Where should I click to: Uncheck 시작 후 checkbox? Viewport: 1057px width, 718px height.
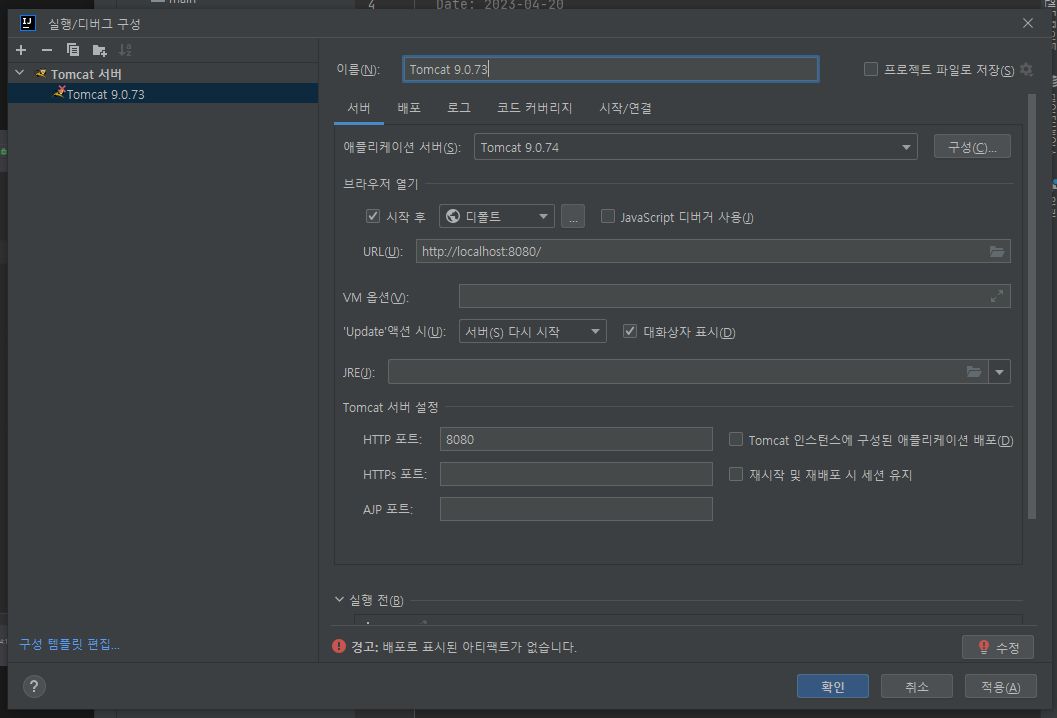tap(373, 216)
